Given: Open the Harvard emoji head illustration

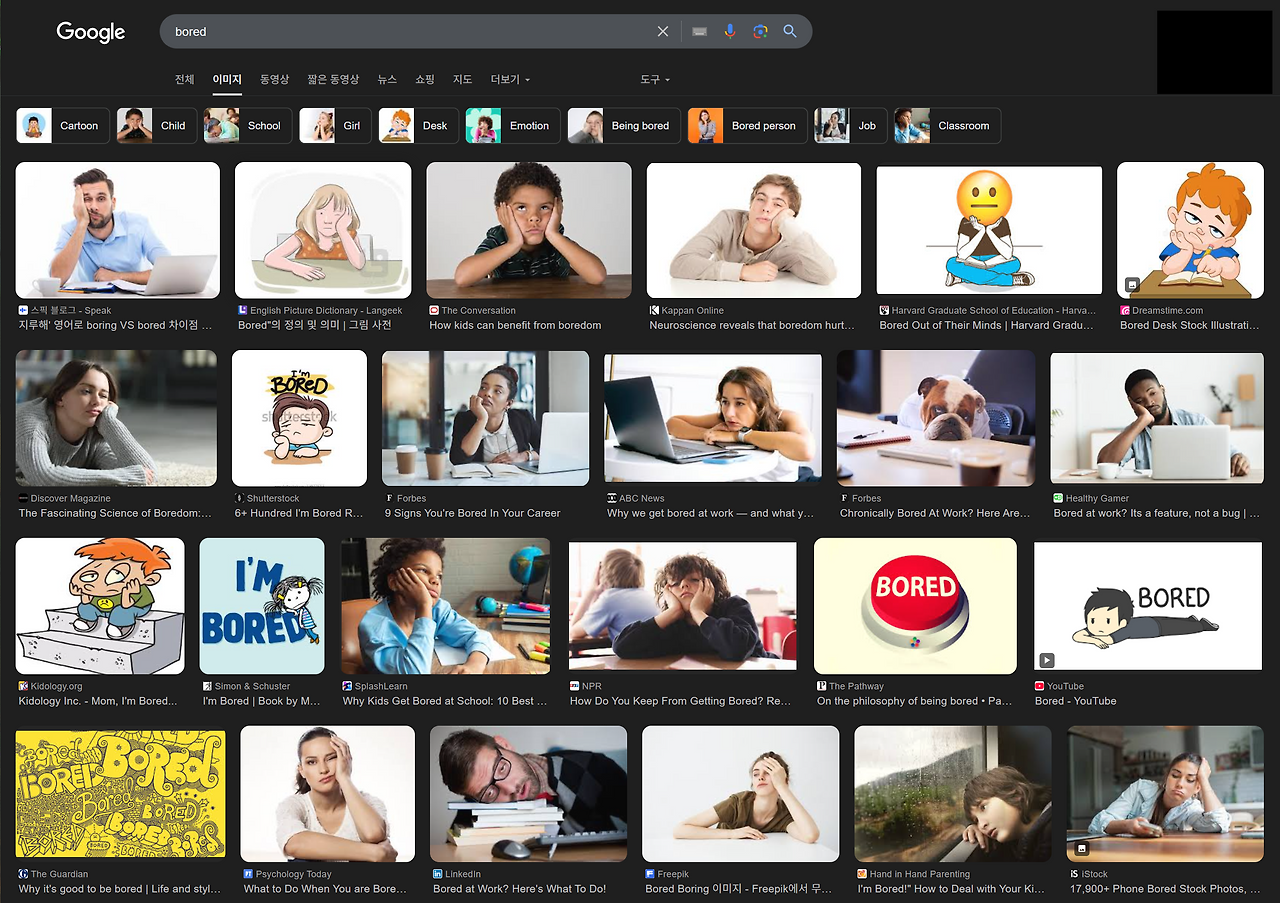Looking at the screenshot, I should click(989, 230).
